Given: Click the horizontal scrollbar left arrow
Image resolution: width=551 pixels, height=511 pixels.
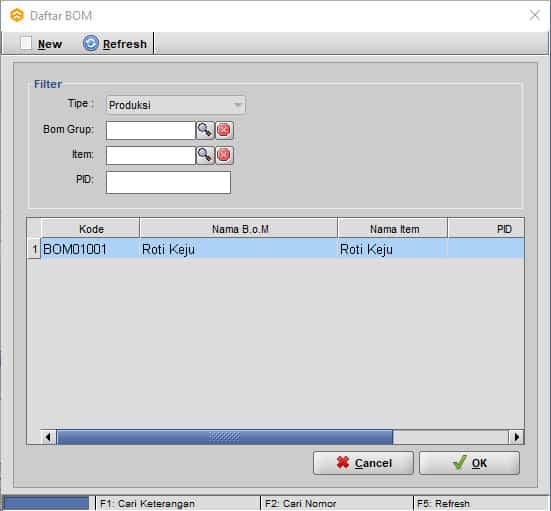Looking at the screenshot, I should tap(48, 437).
